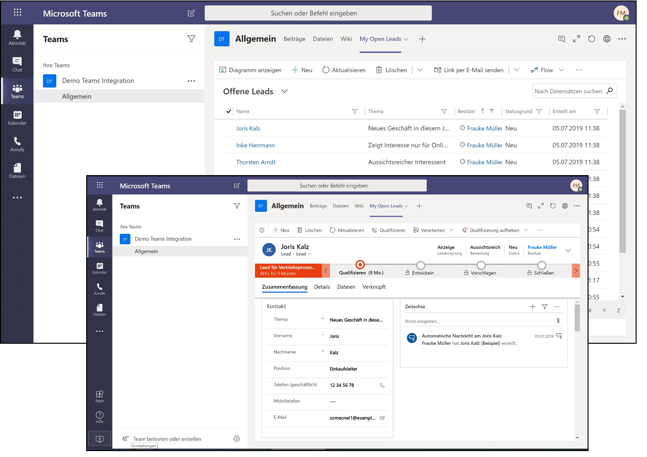Click the back window vertical scrollbar

(x=622, y=181)
